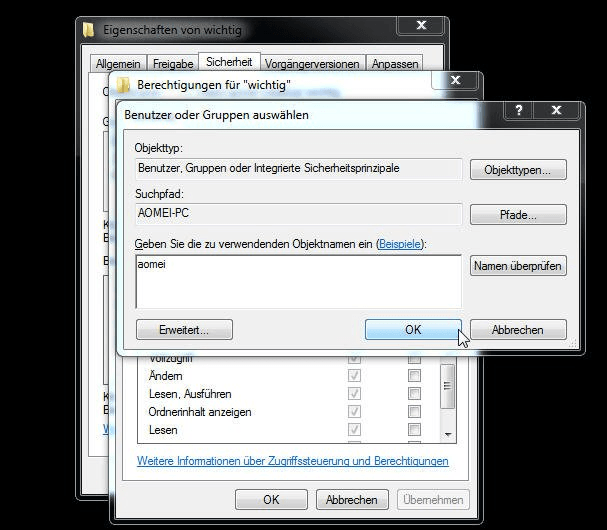Close the Eigenschaften von wichtig window
Screen dimensions: 607x530
pyautogui.click(x=421, y=26)
